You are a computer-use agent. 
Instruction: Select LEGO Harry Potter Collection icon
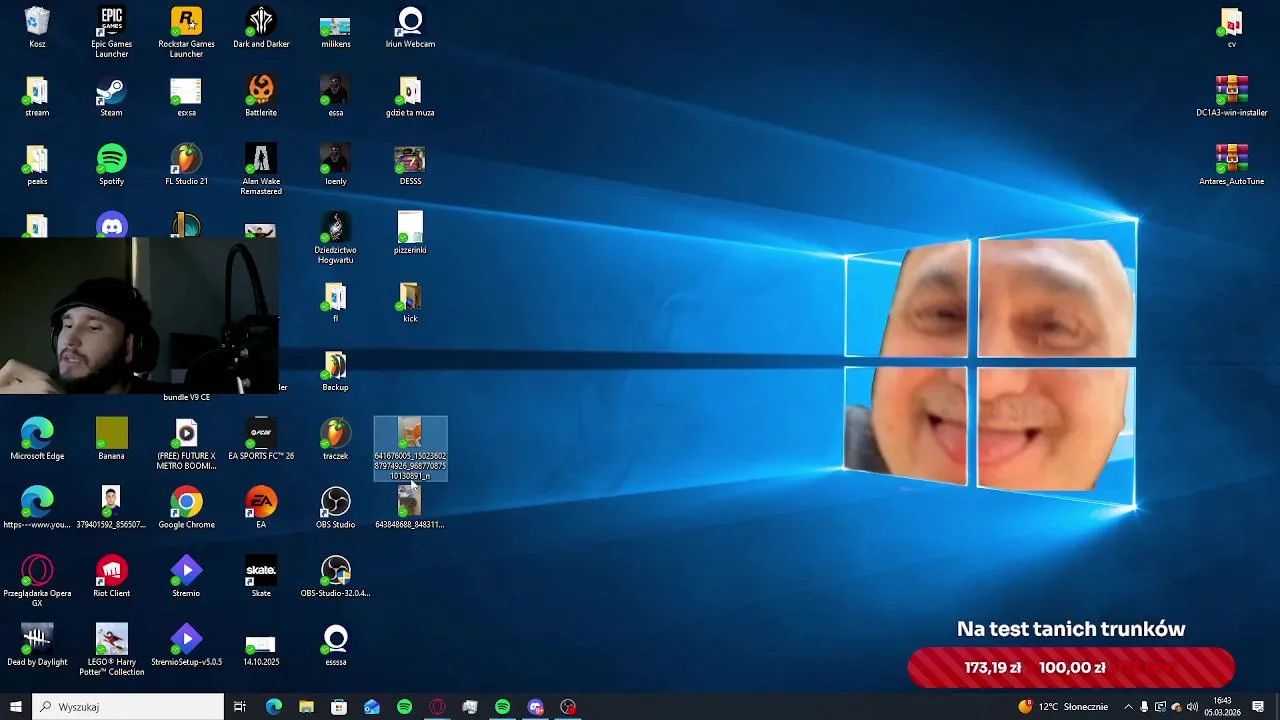111,650
